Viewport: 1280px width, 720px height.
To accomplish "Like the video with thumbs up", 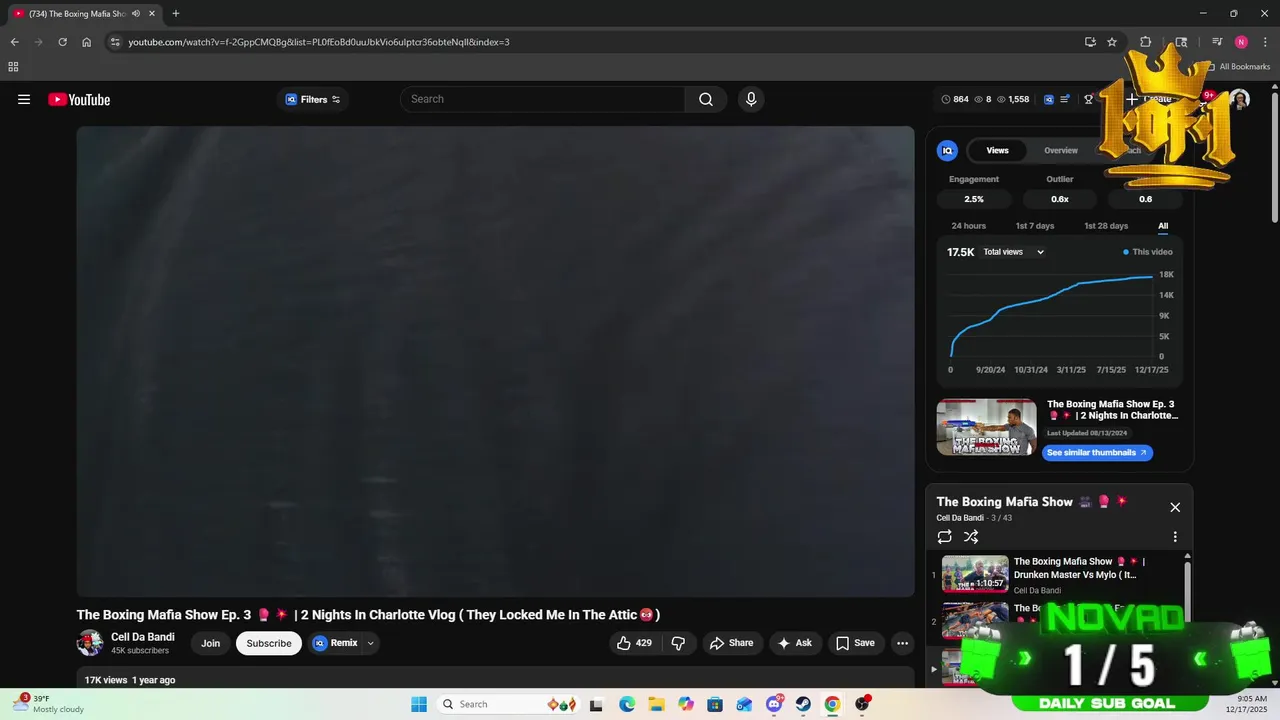I will (x=634, y=643).
